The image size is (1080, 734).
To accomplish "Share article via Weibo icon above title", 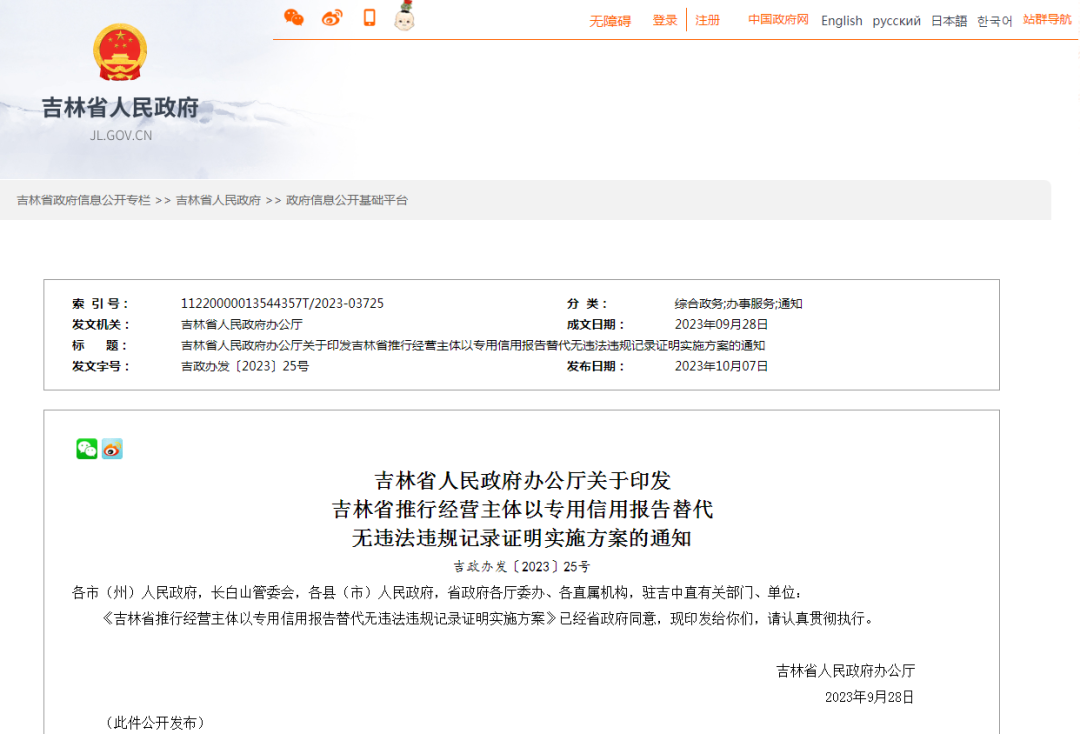I will (112, 449).
